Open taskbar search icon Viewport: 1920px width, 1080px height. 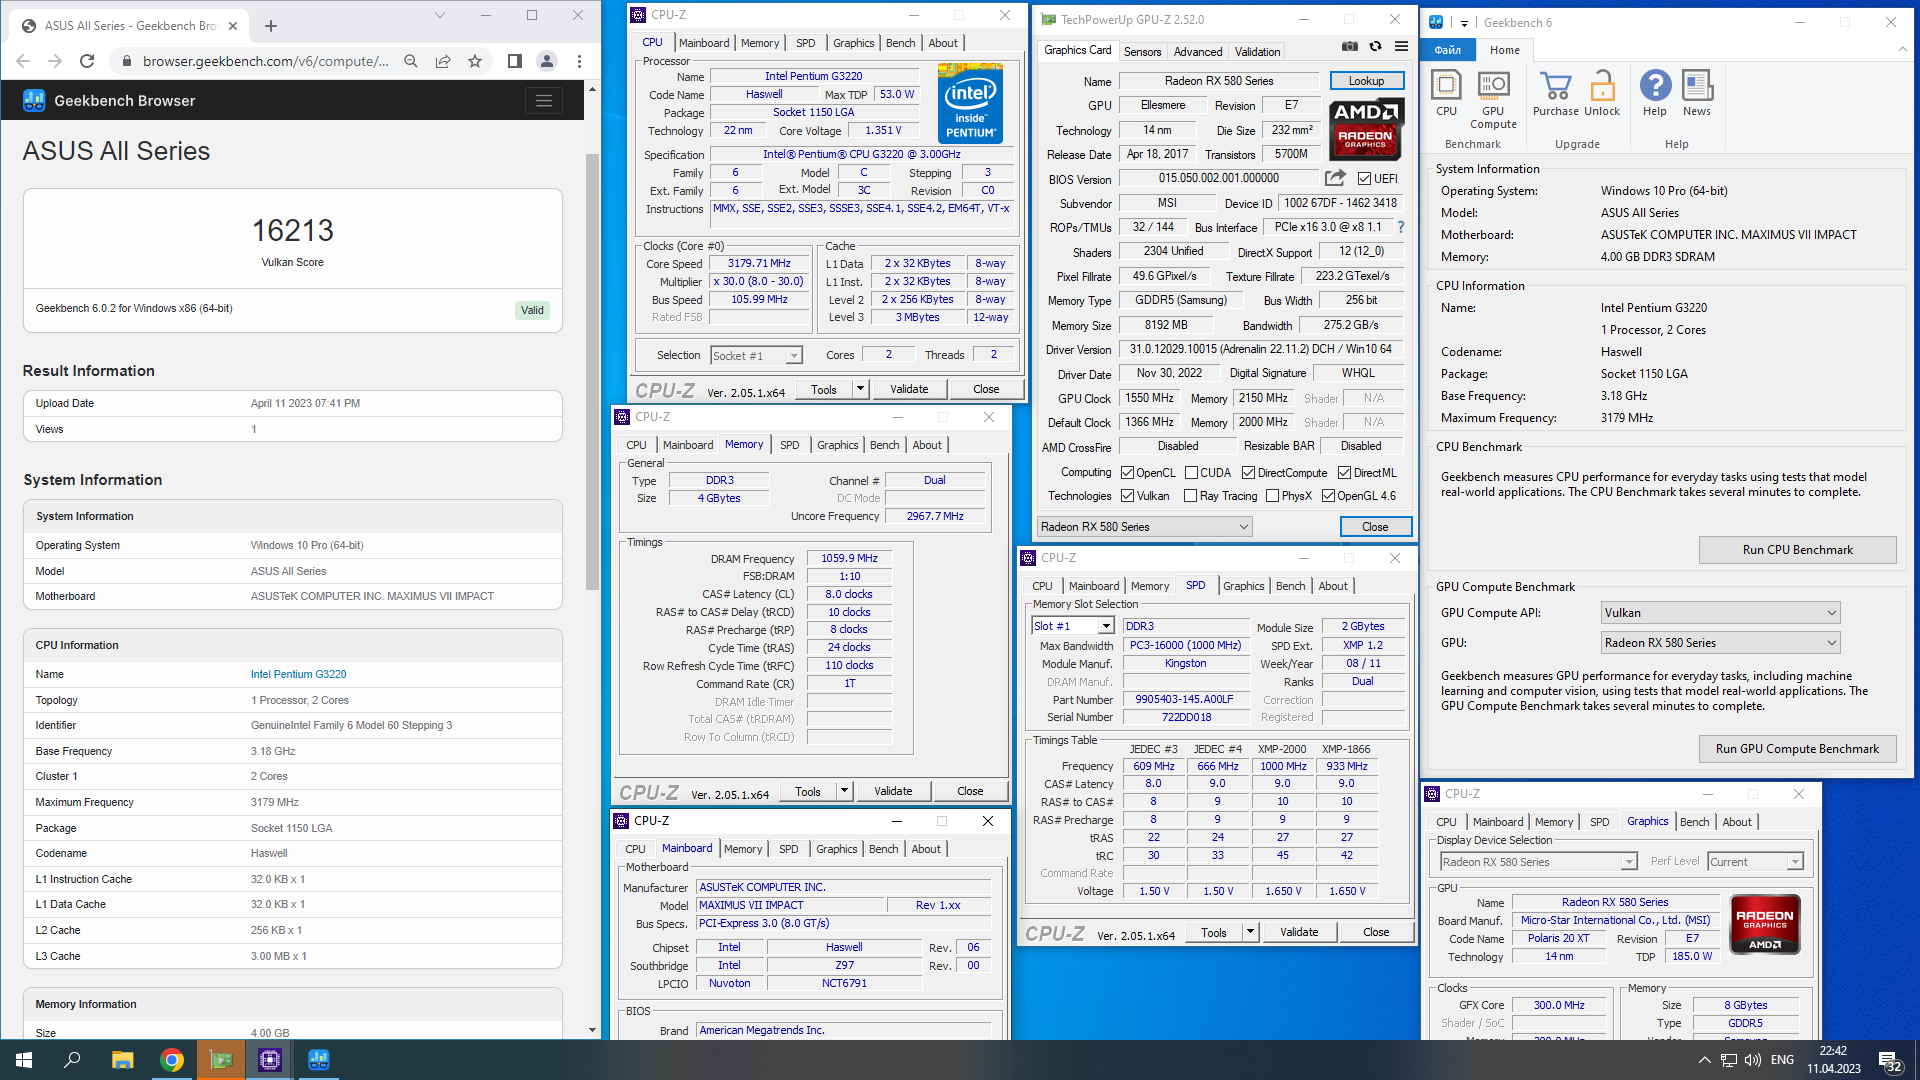73,1060
